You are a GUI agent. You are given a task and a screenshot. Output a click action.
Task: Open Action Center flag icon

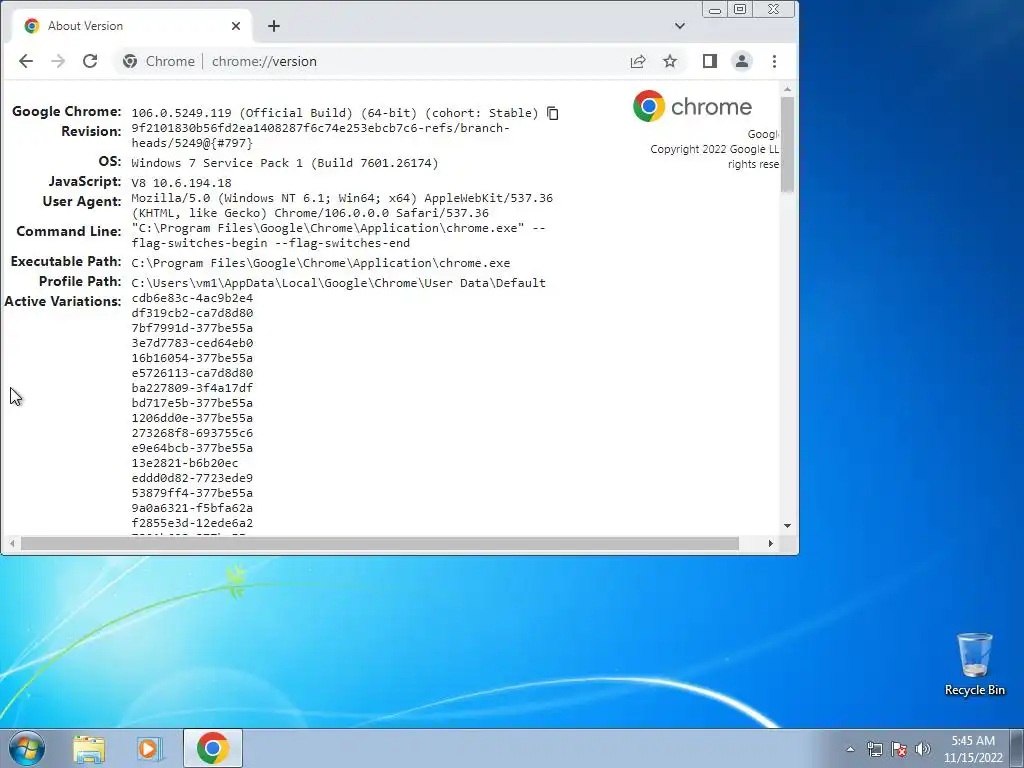pos(899,749)
